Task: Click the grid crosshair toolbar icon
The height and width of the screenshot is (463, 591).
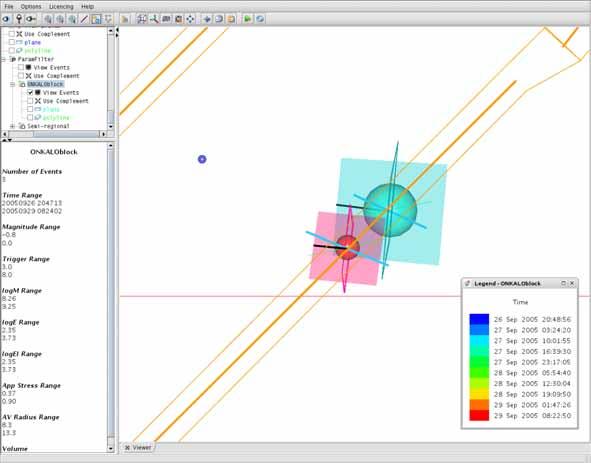Action: (x=142, y=18)
